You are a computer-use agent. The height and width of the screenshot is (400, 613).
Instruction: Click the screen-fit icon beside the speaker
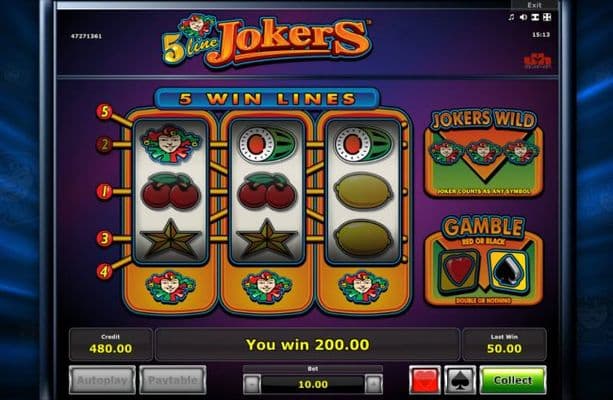[x=535, y=17]
